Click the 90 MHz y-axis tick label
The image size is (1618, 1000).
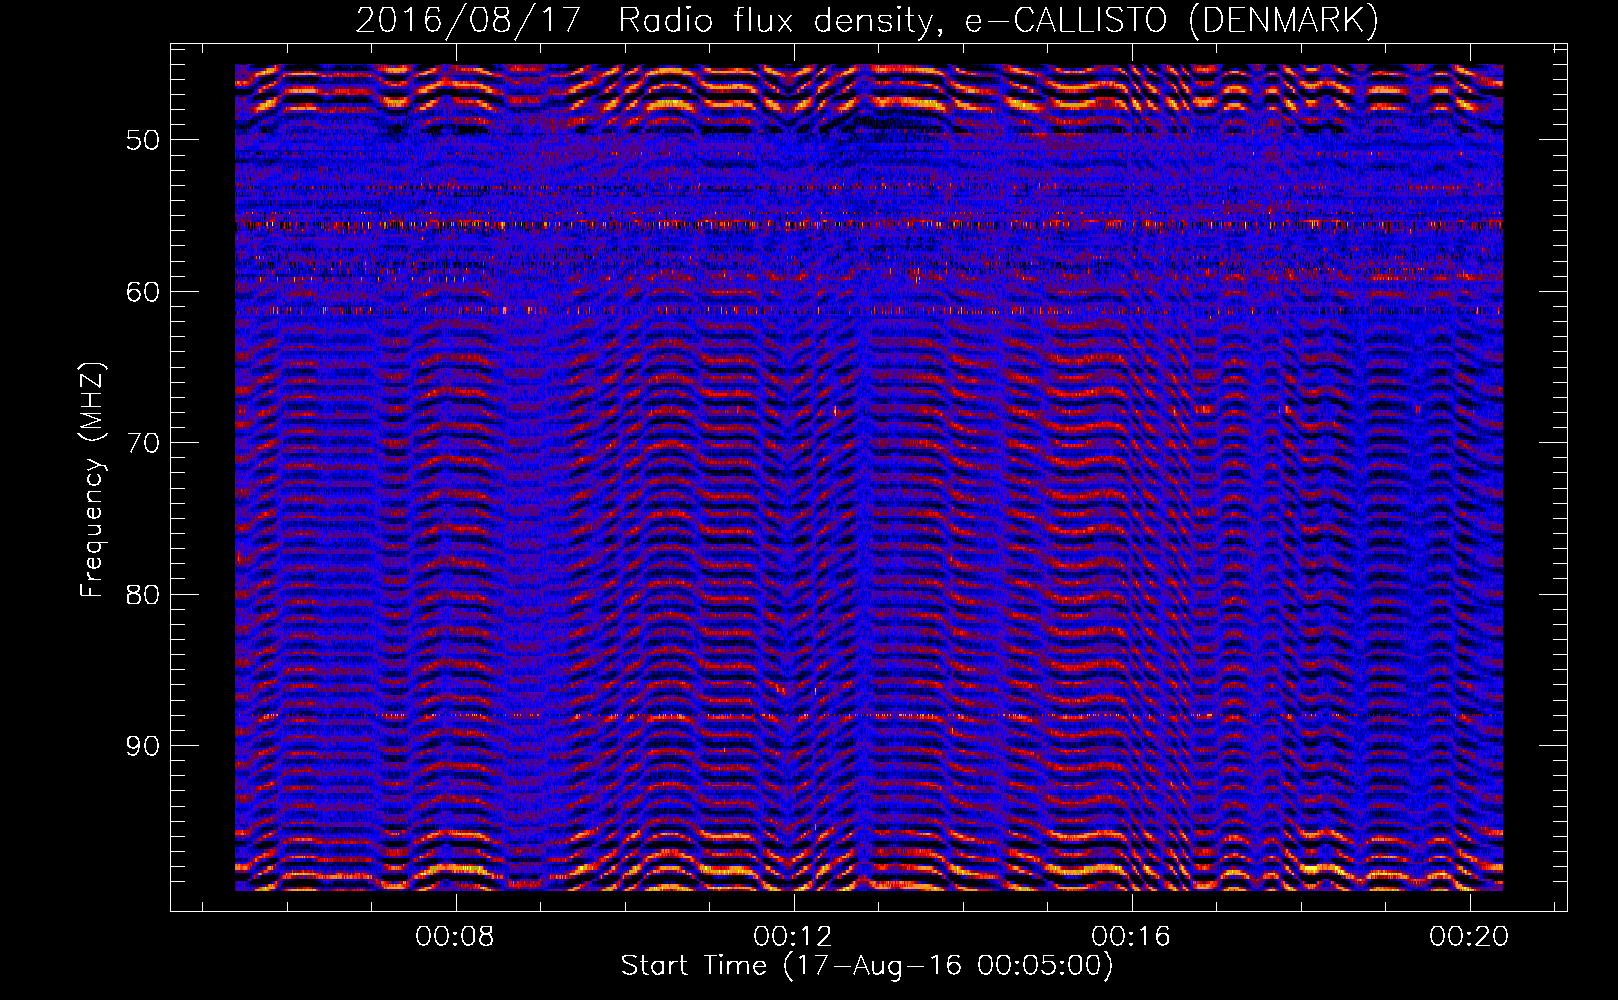142,747
